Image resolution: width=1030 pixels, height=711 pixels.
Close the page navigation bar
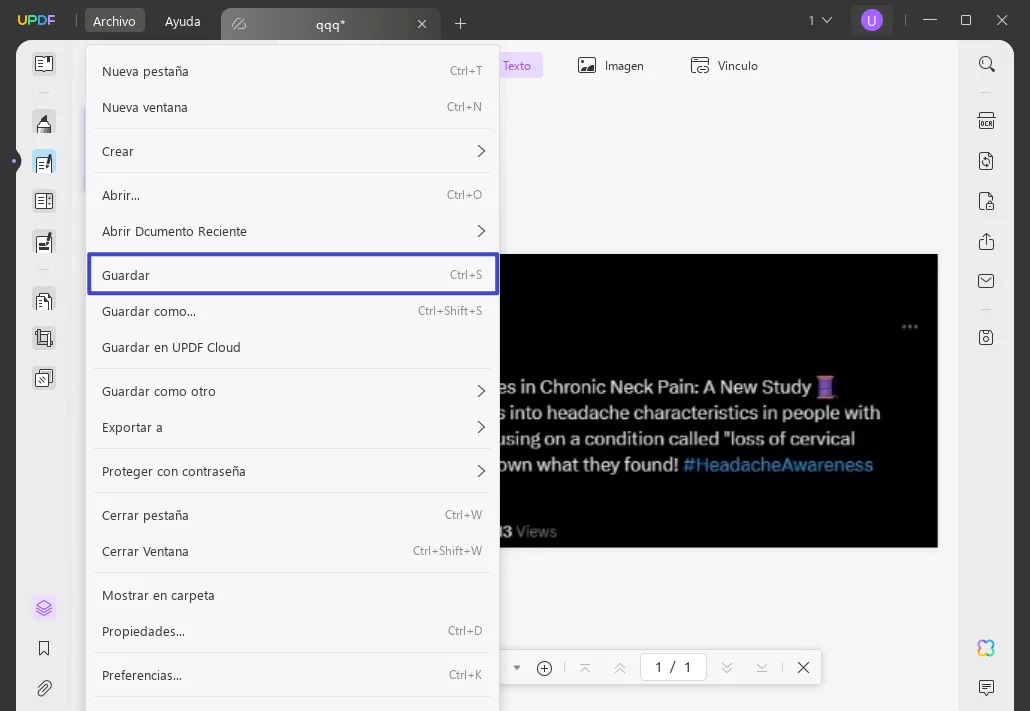click(803, 668)
